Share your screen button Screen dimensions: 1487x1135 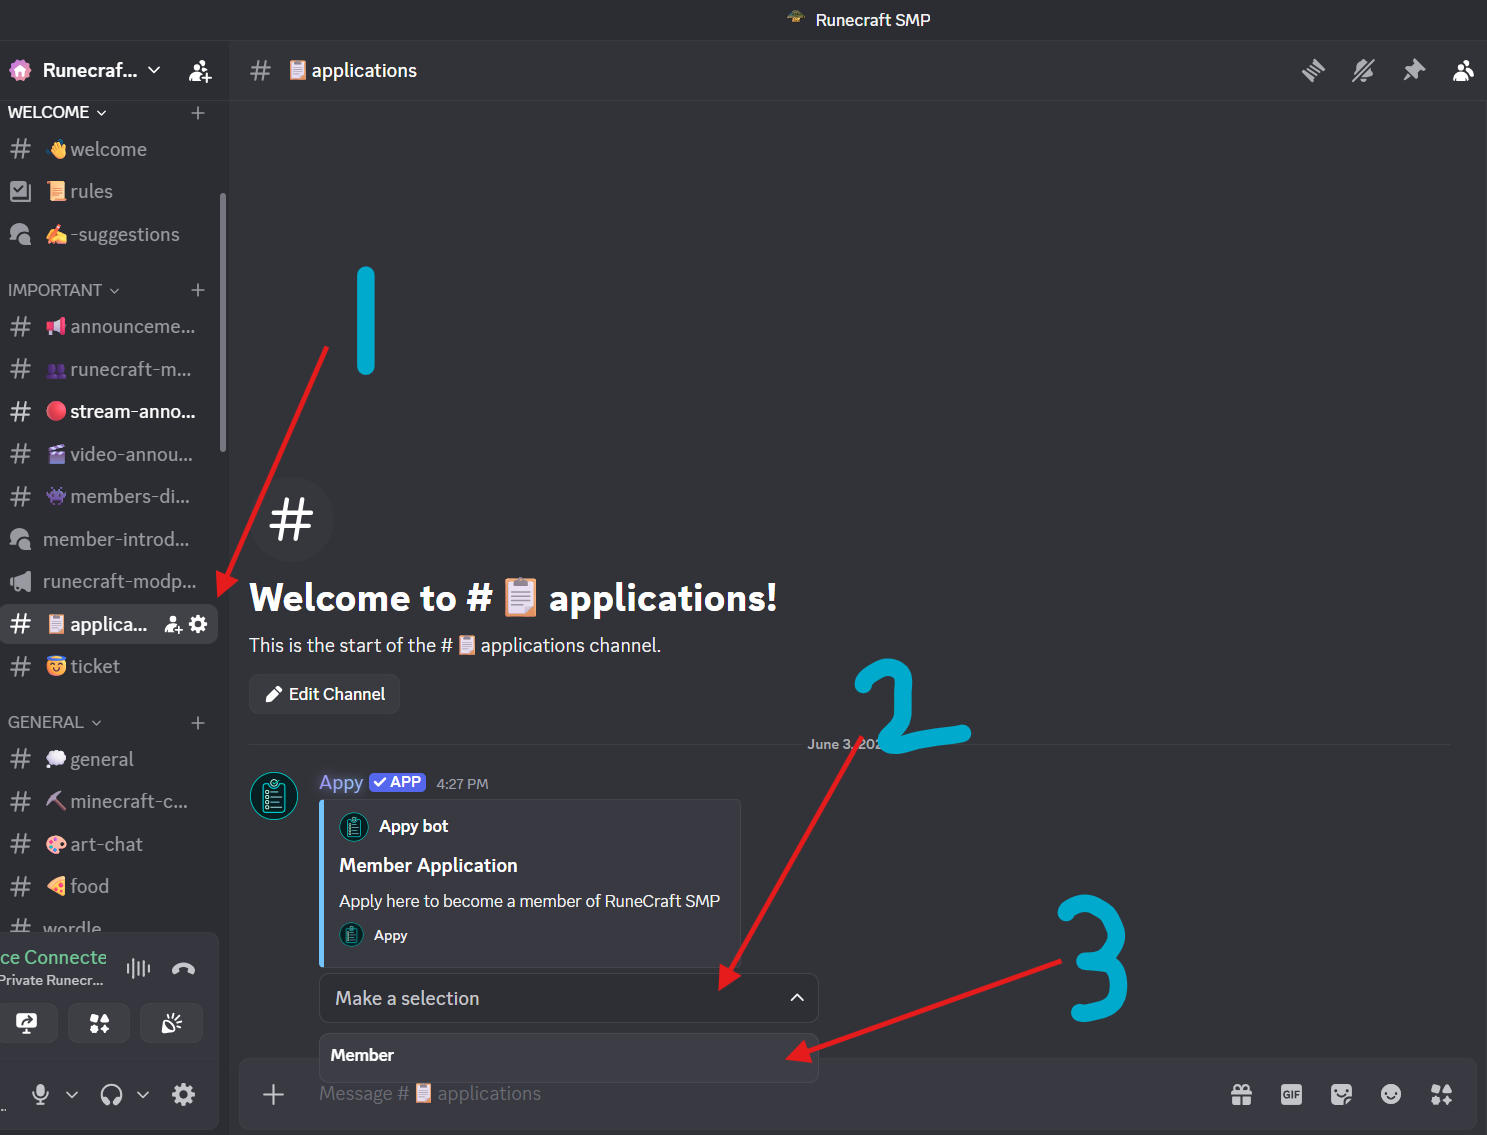coord(27,1023)
